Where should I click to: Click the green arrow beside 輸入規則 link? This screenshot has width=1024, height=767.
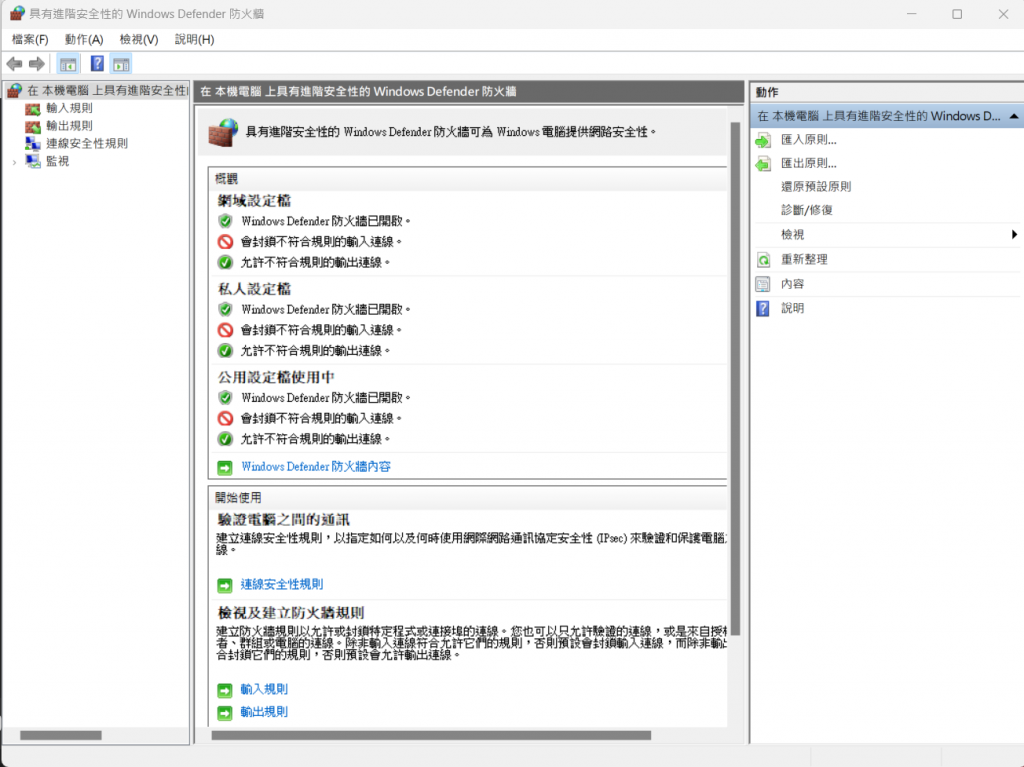click(225, 690)
